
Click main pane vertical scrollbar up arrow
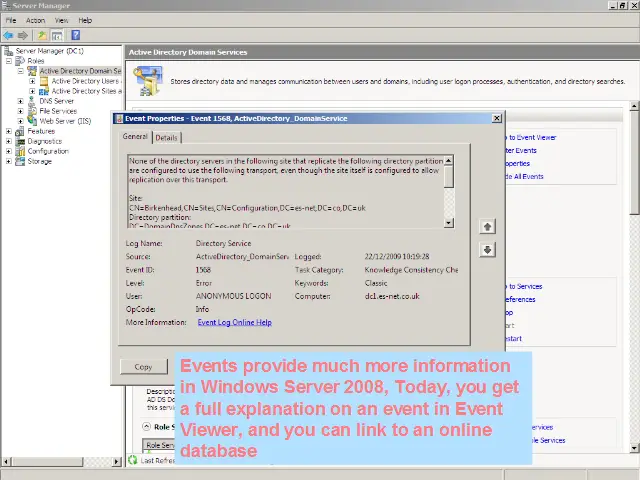point(634,107)
